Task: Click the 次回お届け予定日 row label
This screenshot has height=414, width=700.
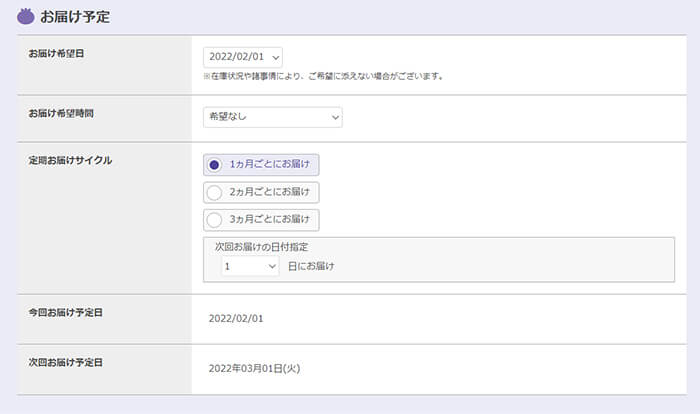Action: pos(66,362)
